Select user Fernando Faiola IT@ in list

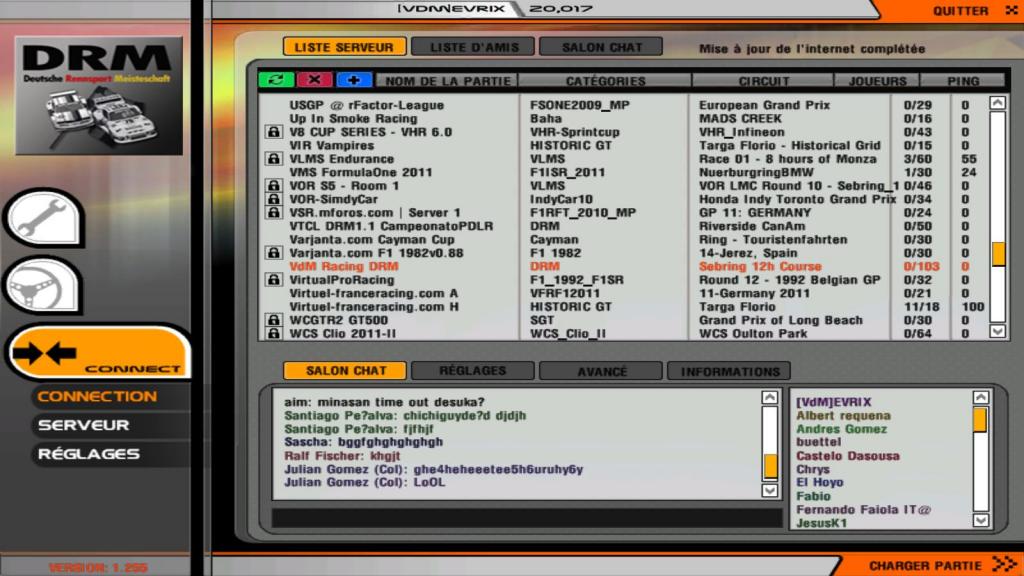pos(863,509)
